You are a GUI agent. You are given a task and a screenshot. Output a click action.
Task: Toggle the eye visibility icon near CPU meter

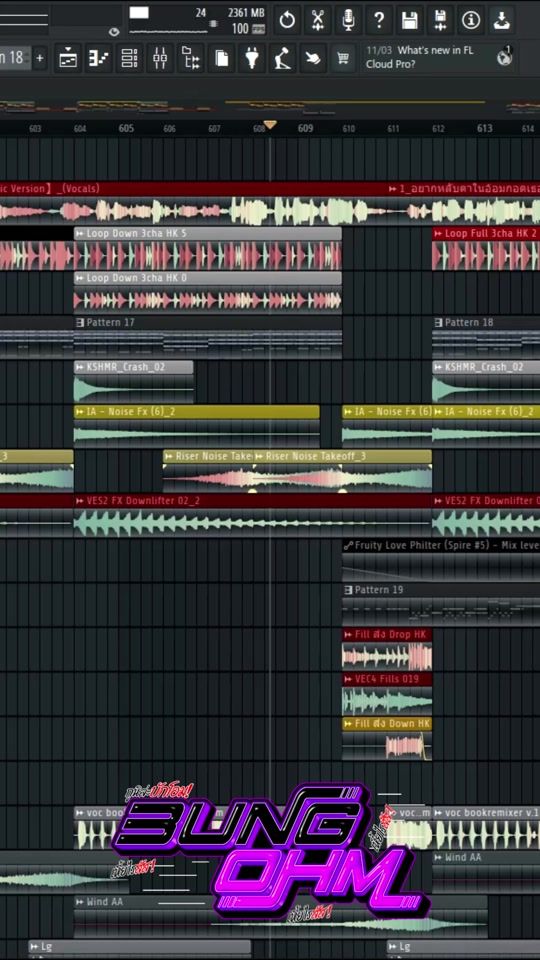coord(114,32)
